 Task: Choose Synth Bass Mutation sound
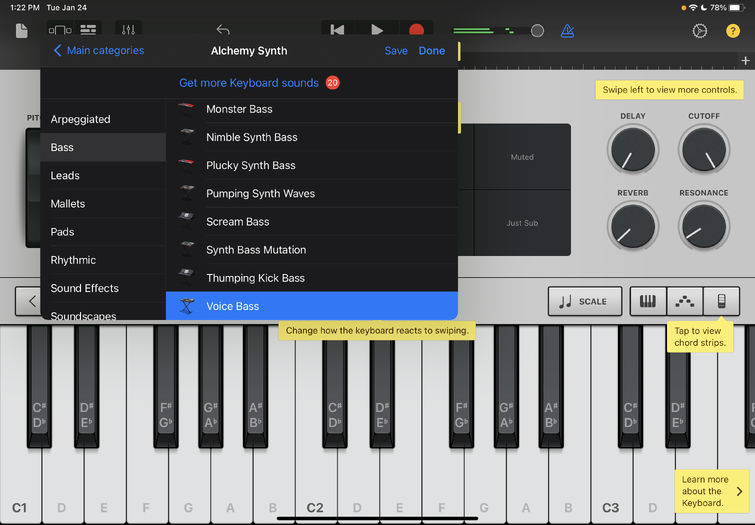point(312,250)
